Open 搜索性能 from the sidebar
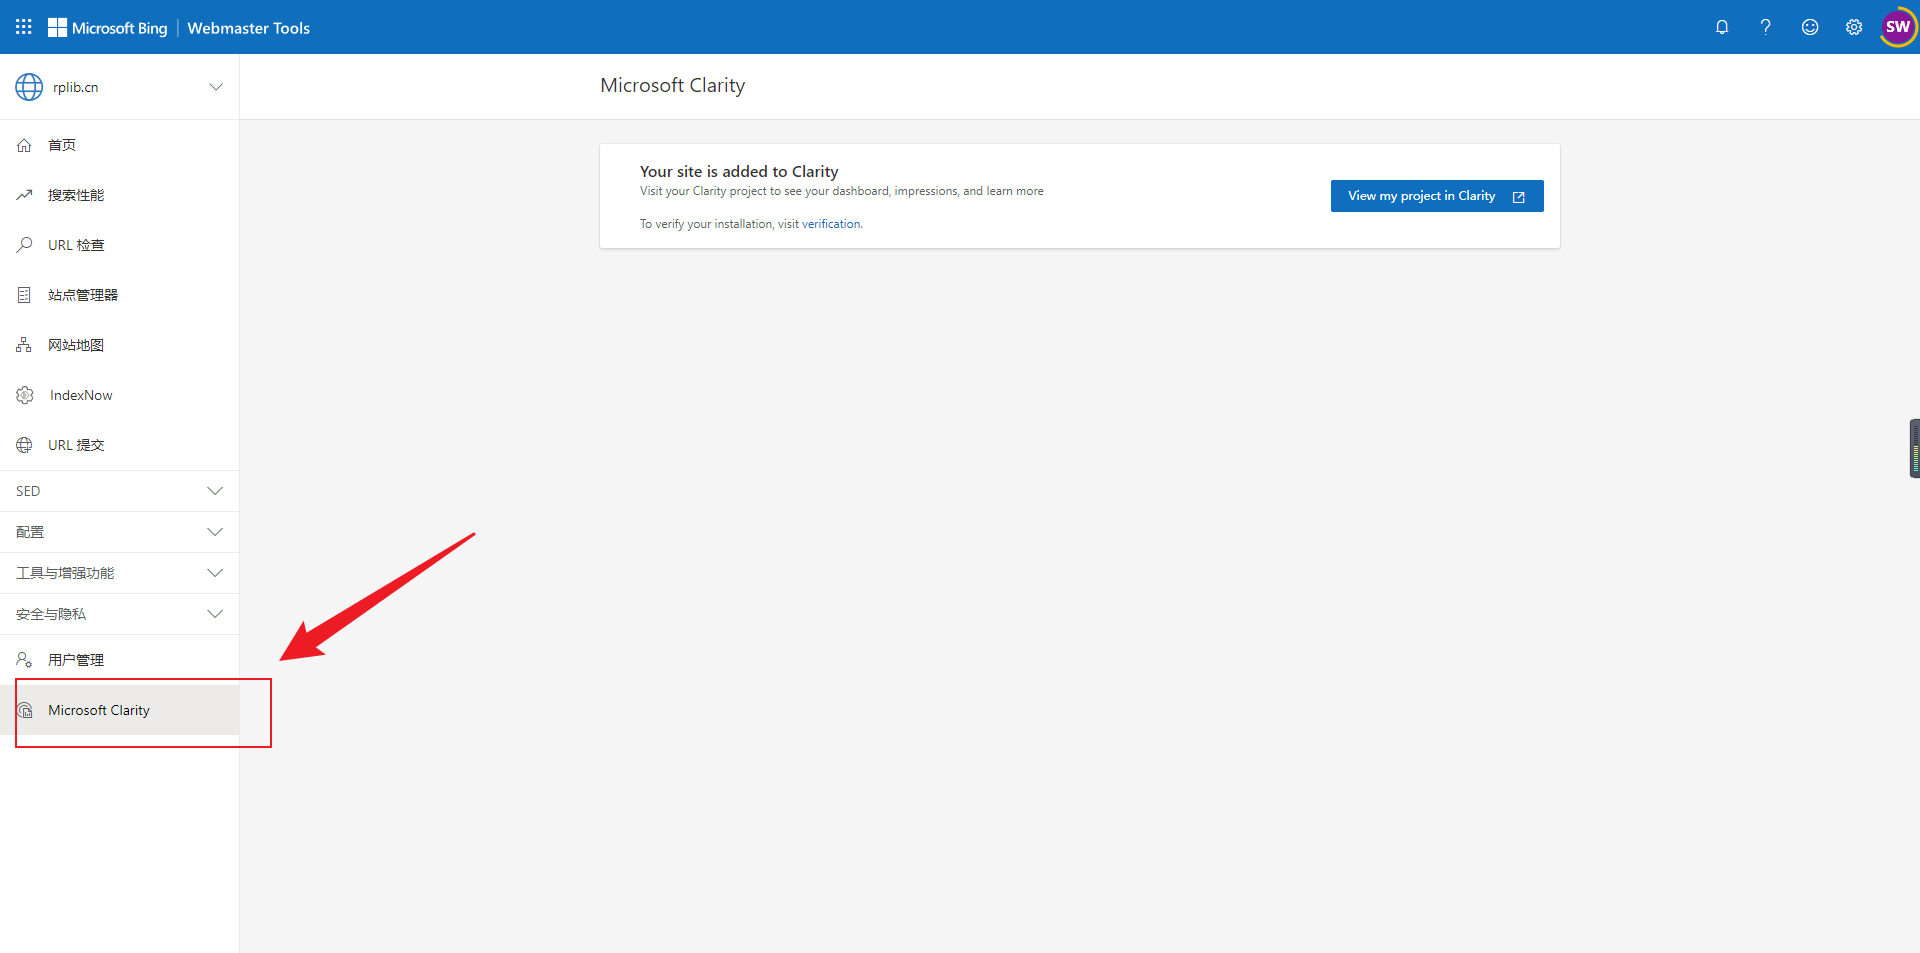 pyautogui.click(x=76, y=195)
